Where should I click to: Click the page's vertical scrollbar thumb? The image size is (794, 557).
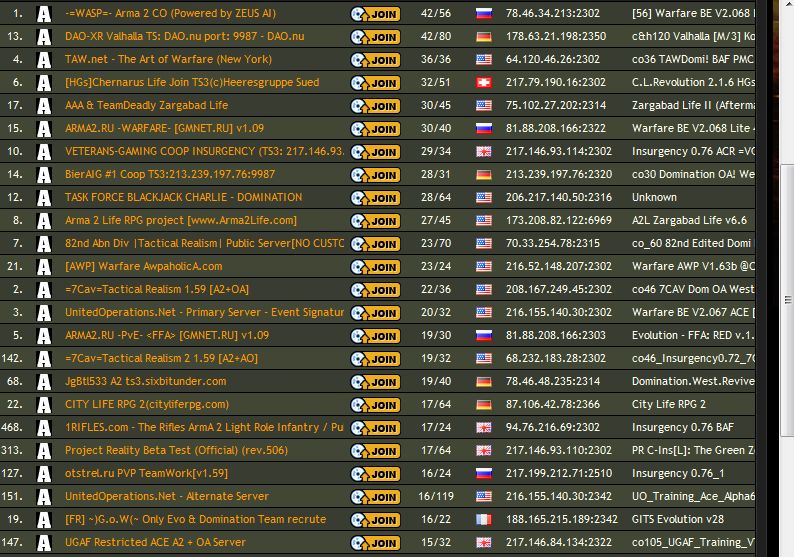pos(787,300)
